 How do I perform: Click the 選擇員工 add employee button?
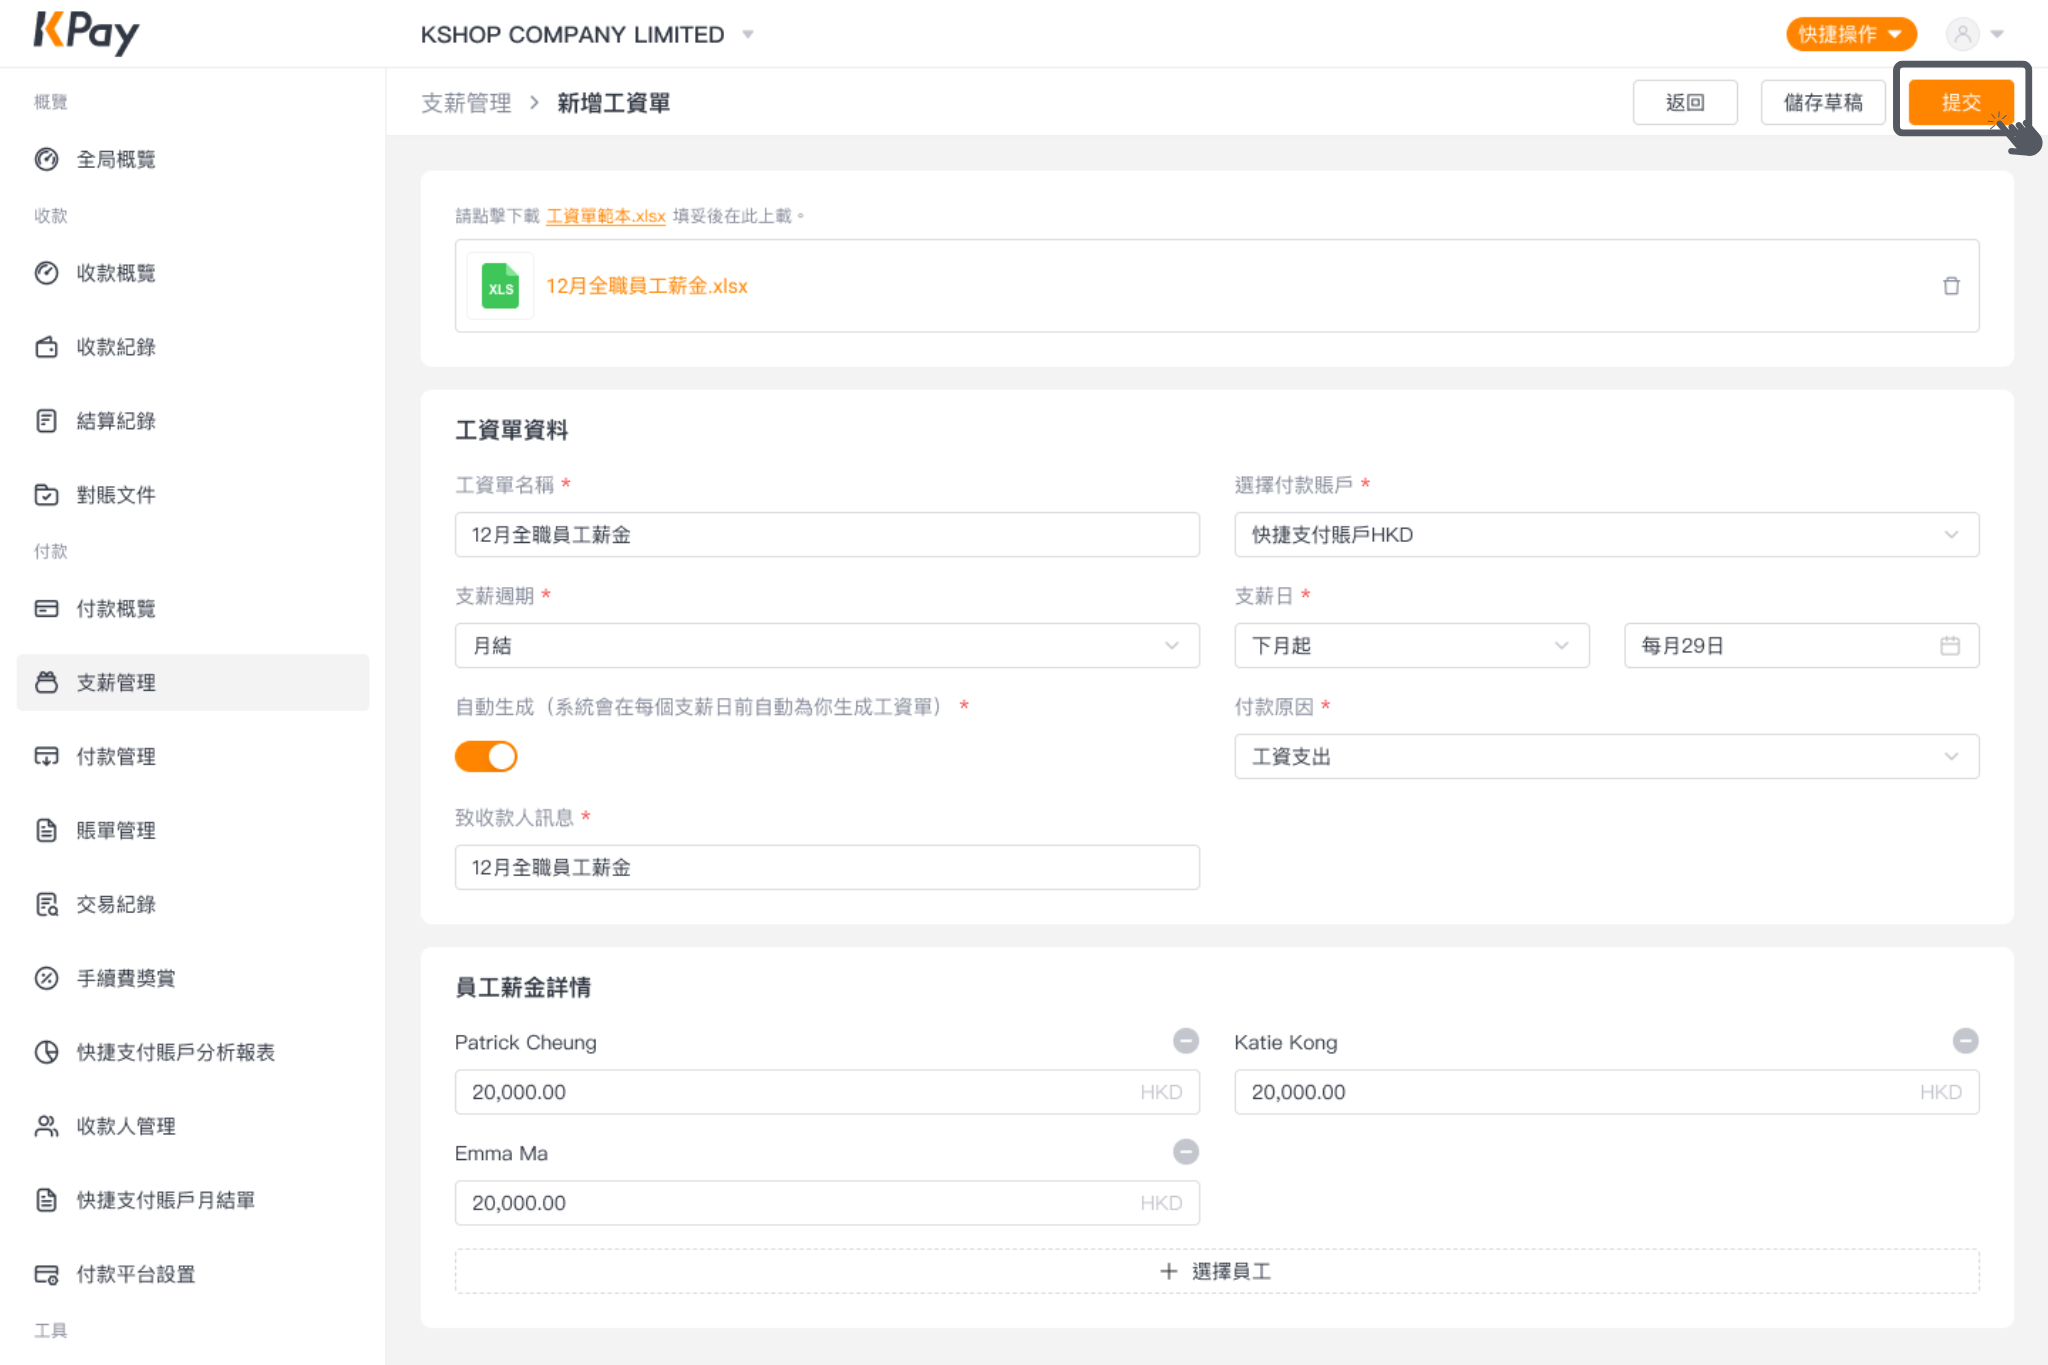tap(1216, 1272)
